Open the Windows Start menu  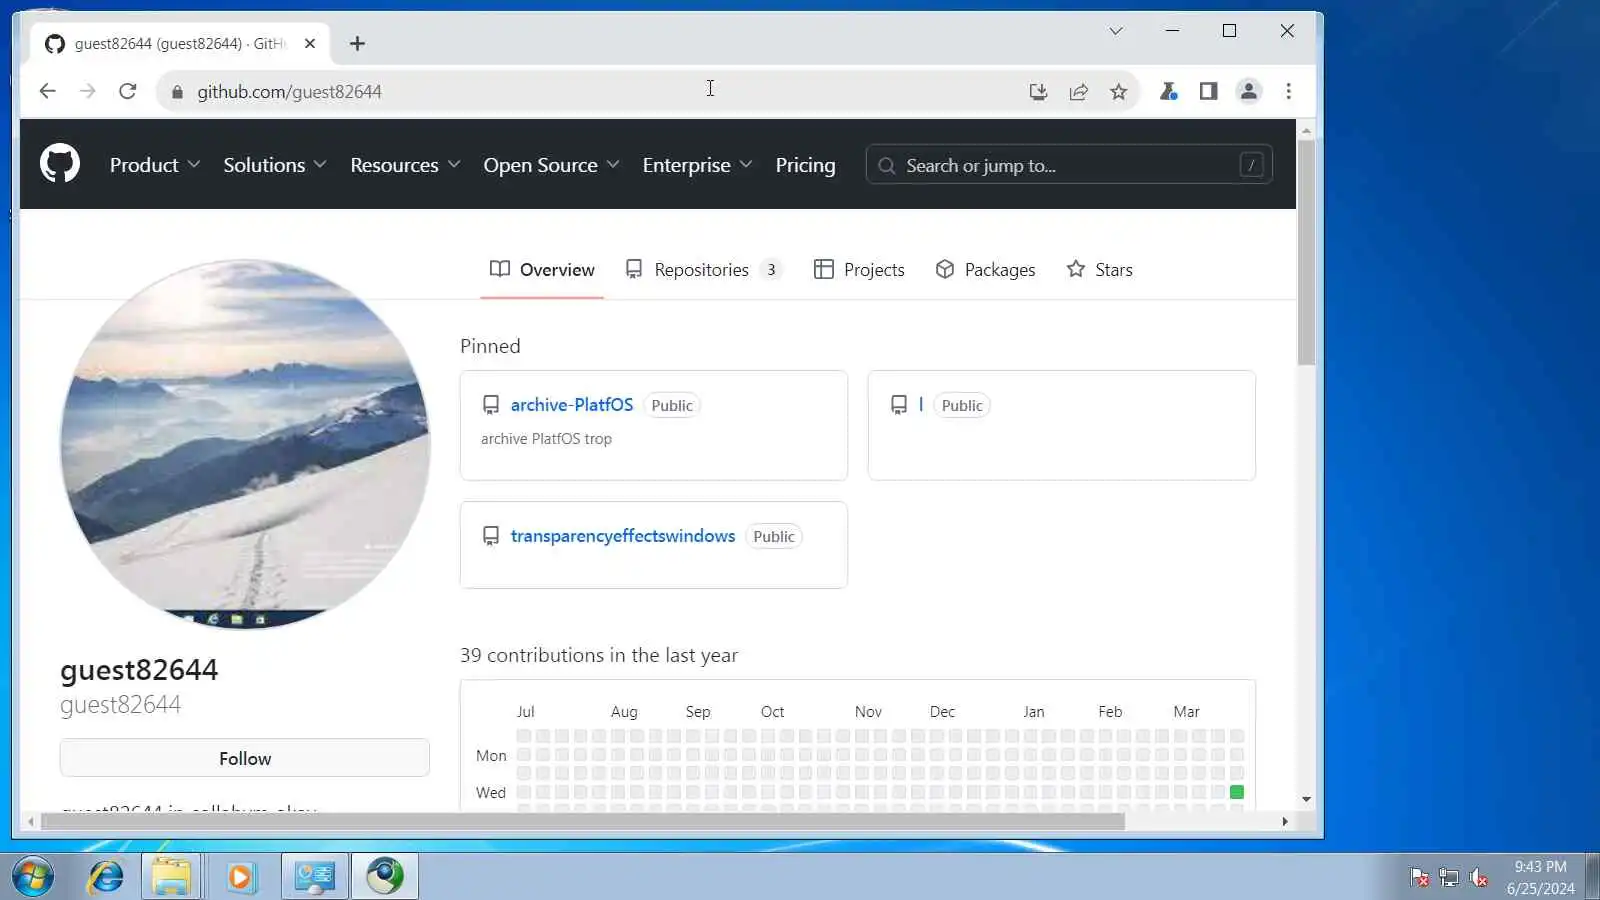(33, 877)
